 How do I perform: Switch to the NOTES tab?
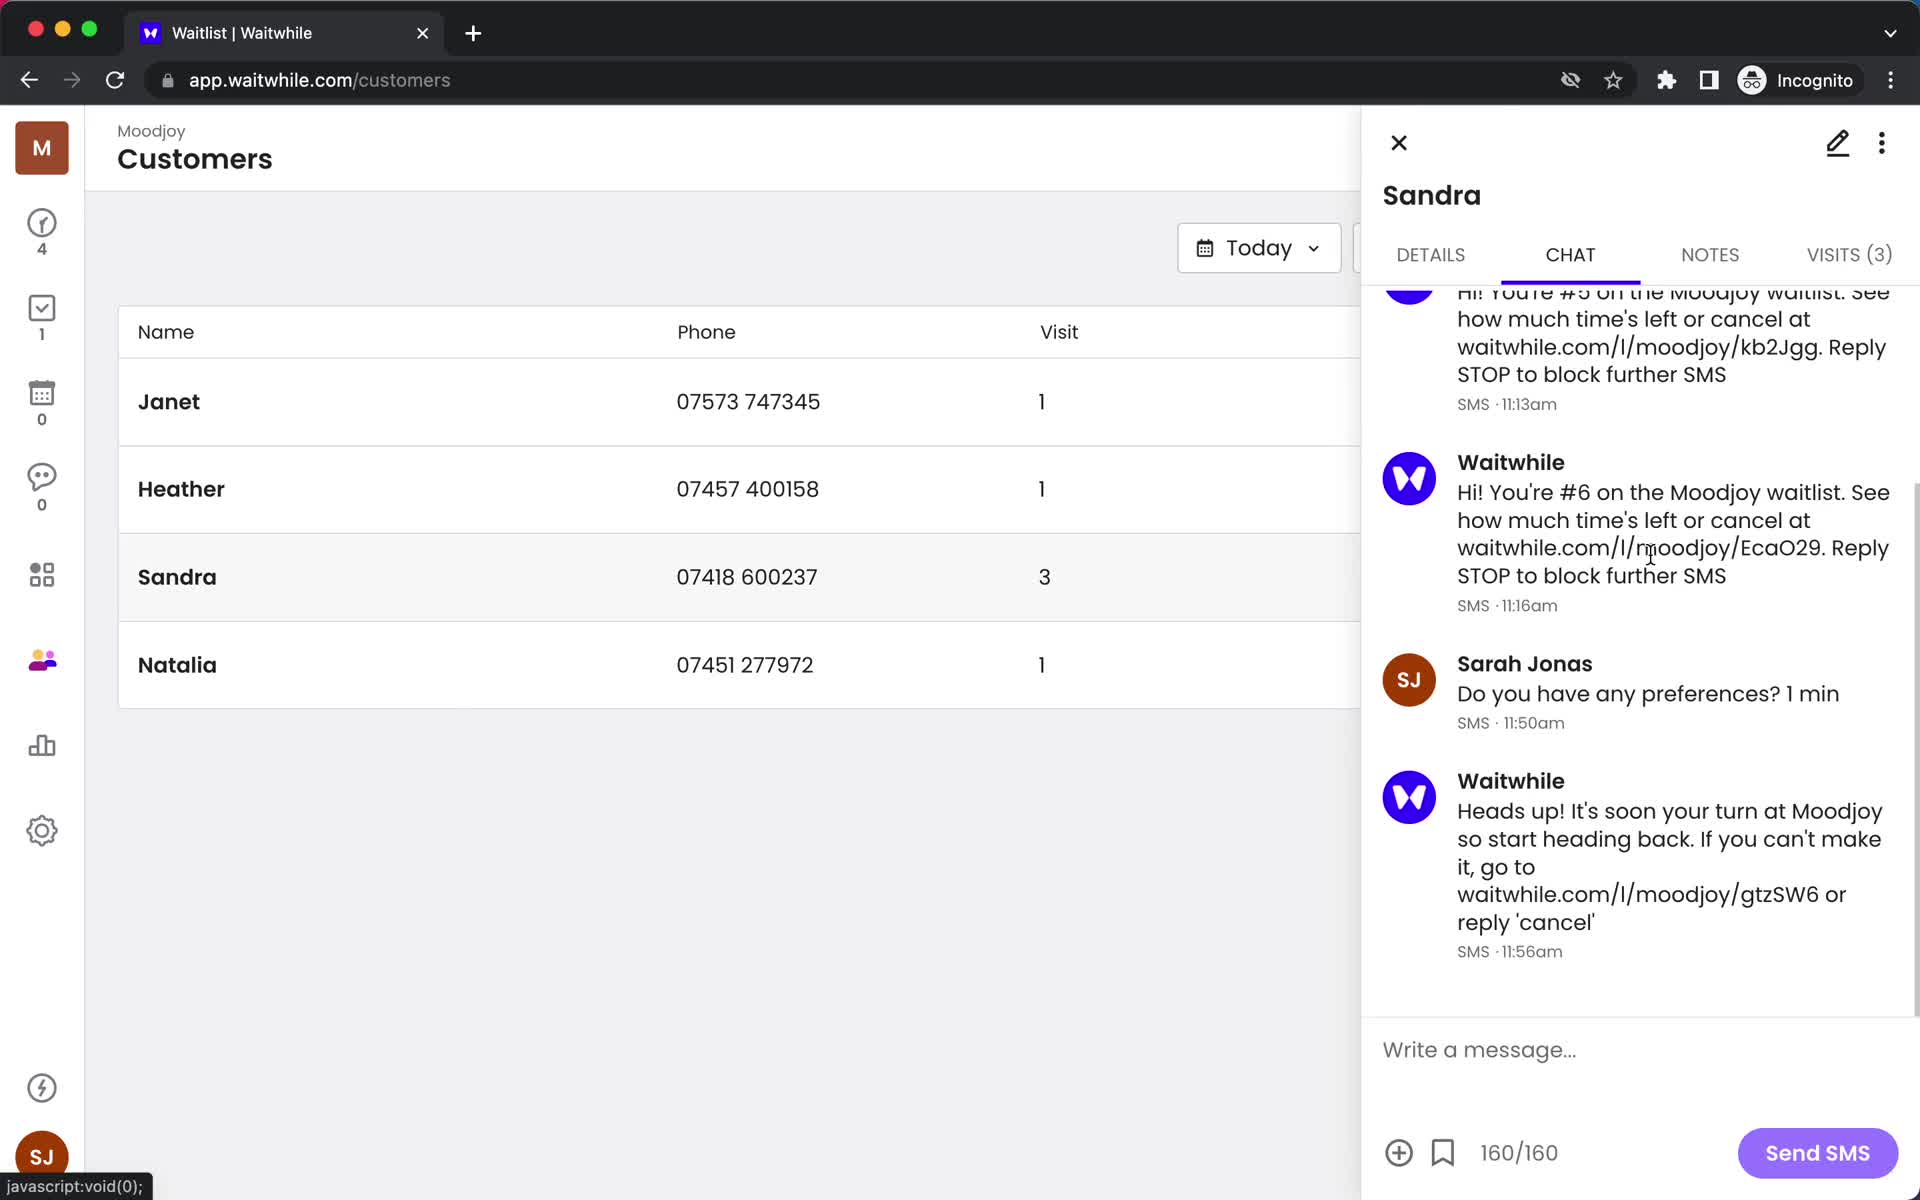coord(1710,255)
